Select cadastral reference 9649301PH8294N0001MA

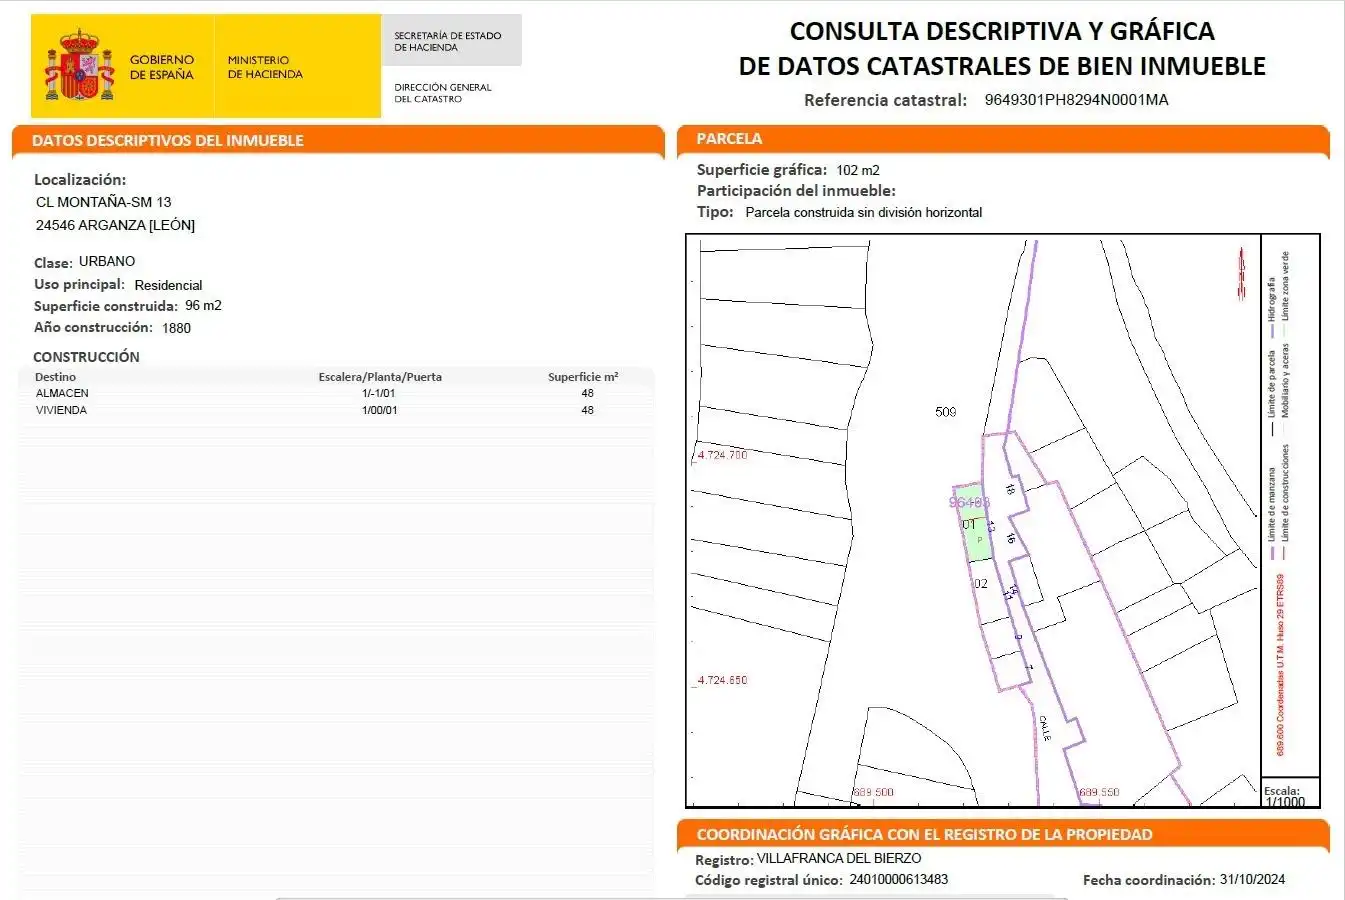click(1076, 100)
